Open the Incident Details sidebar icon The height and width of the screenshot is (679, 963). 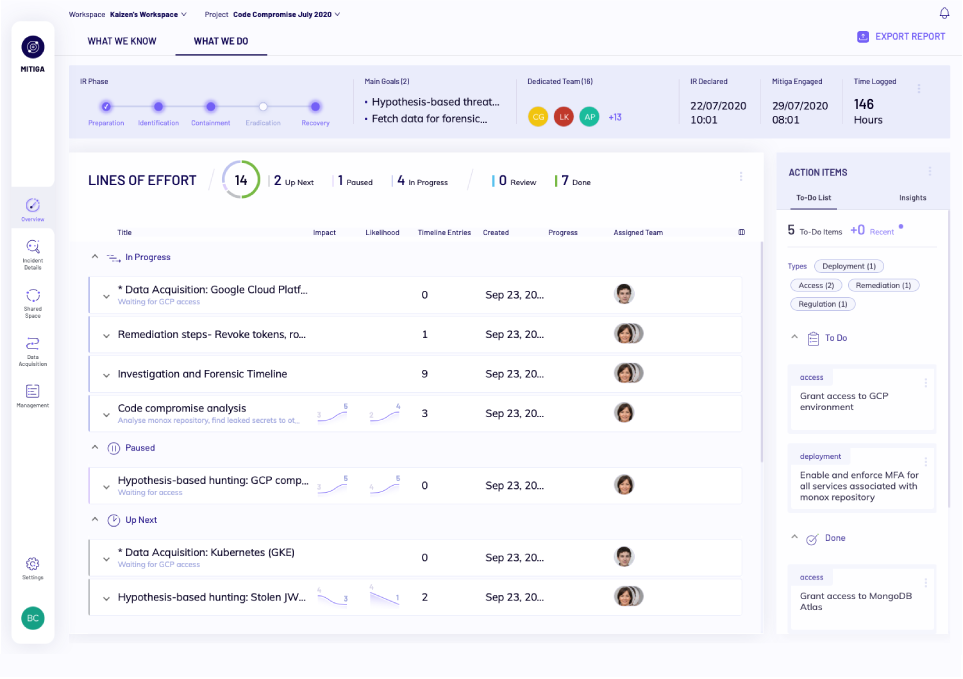point(32,247)
